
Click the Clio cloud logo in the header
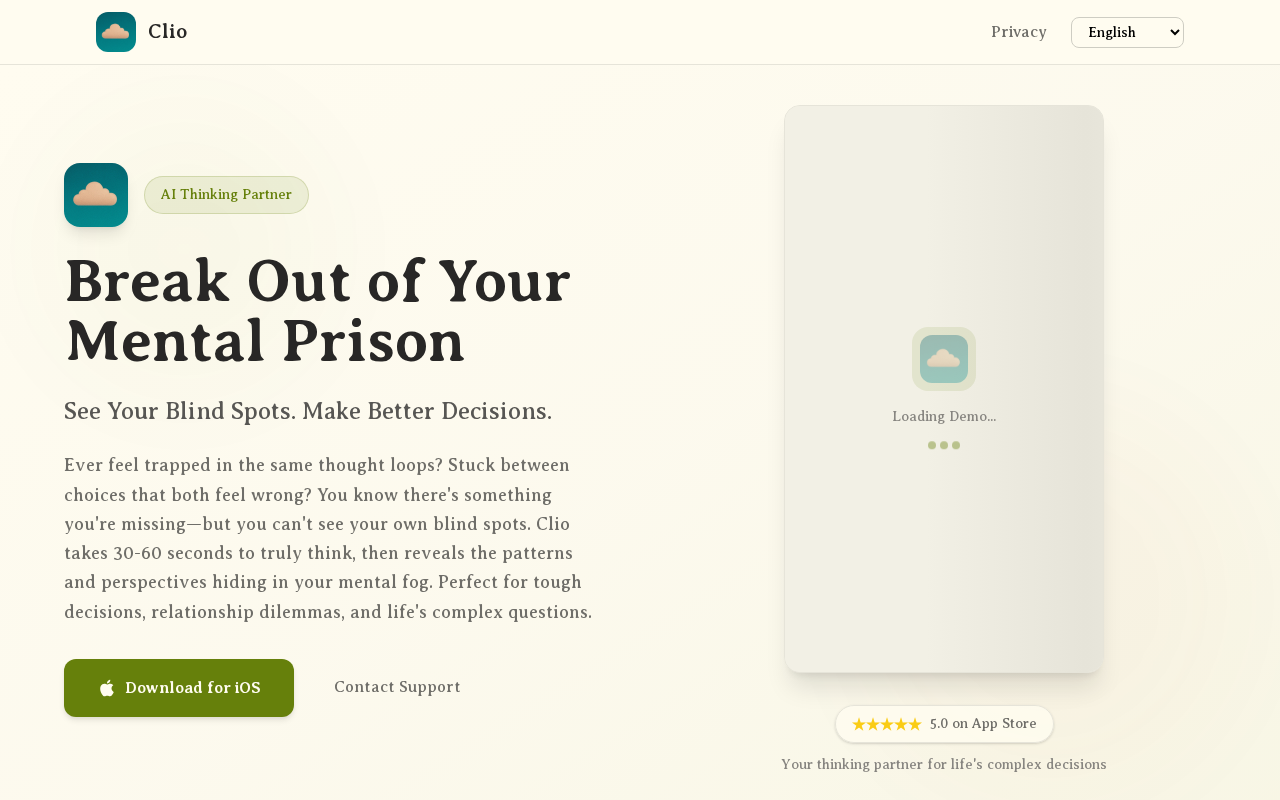tap(116, 32)
